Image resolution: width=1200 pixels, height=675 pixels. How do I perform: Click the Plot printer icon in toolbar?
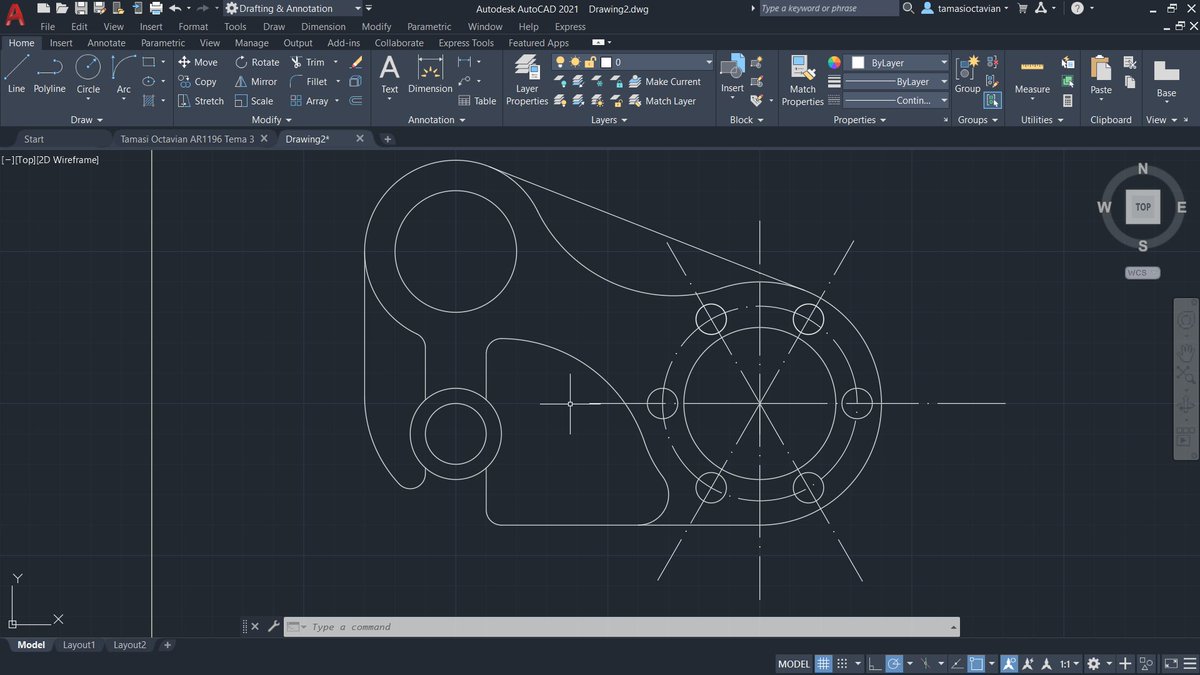click(156, 8)
